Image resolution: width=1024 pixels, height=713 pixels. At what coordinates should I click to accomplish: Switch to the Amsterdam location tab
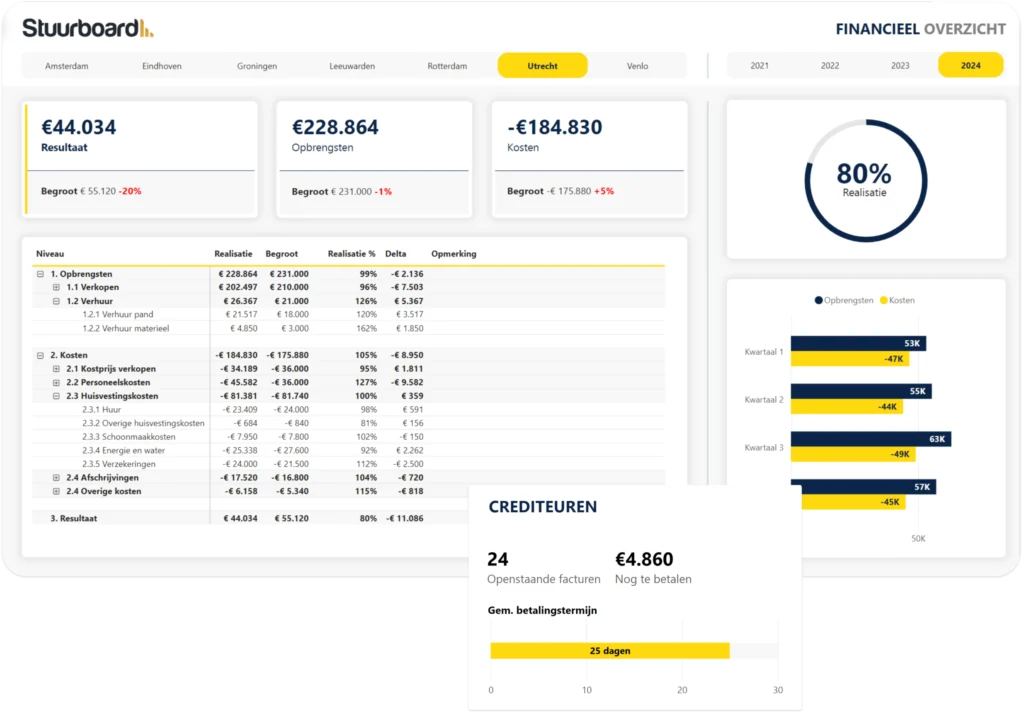coord(68,64)
